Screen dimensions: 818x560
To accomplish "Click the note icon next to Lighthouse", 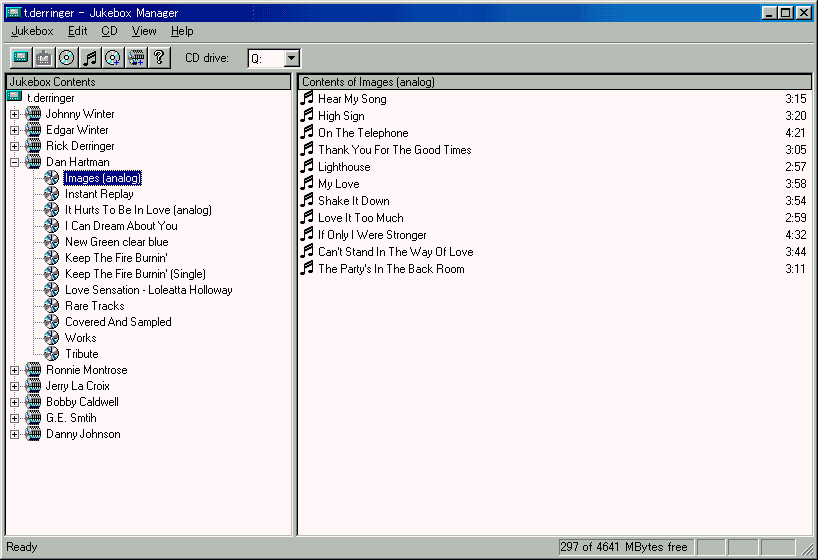I will (x=308, y=167).
